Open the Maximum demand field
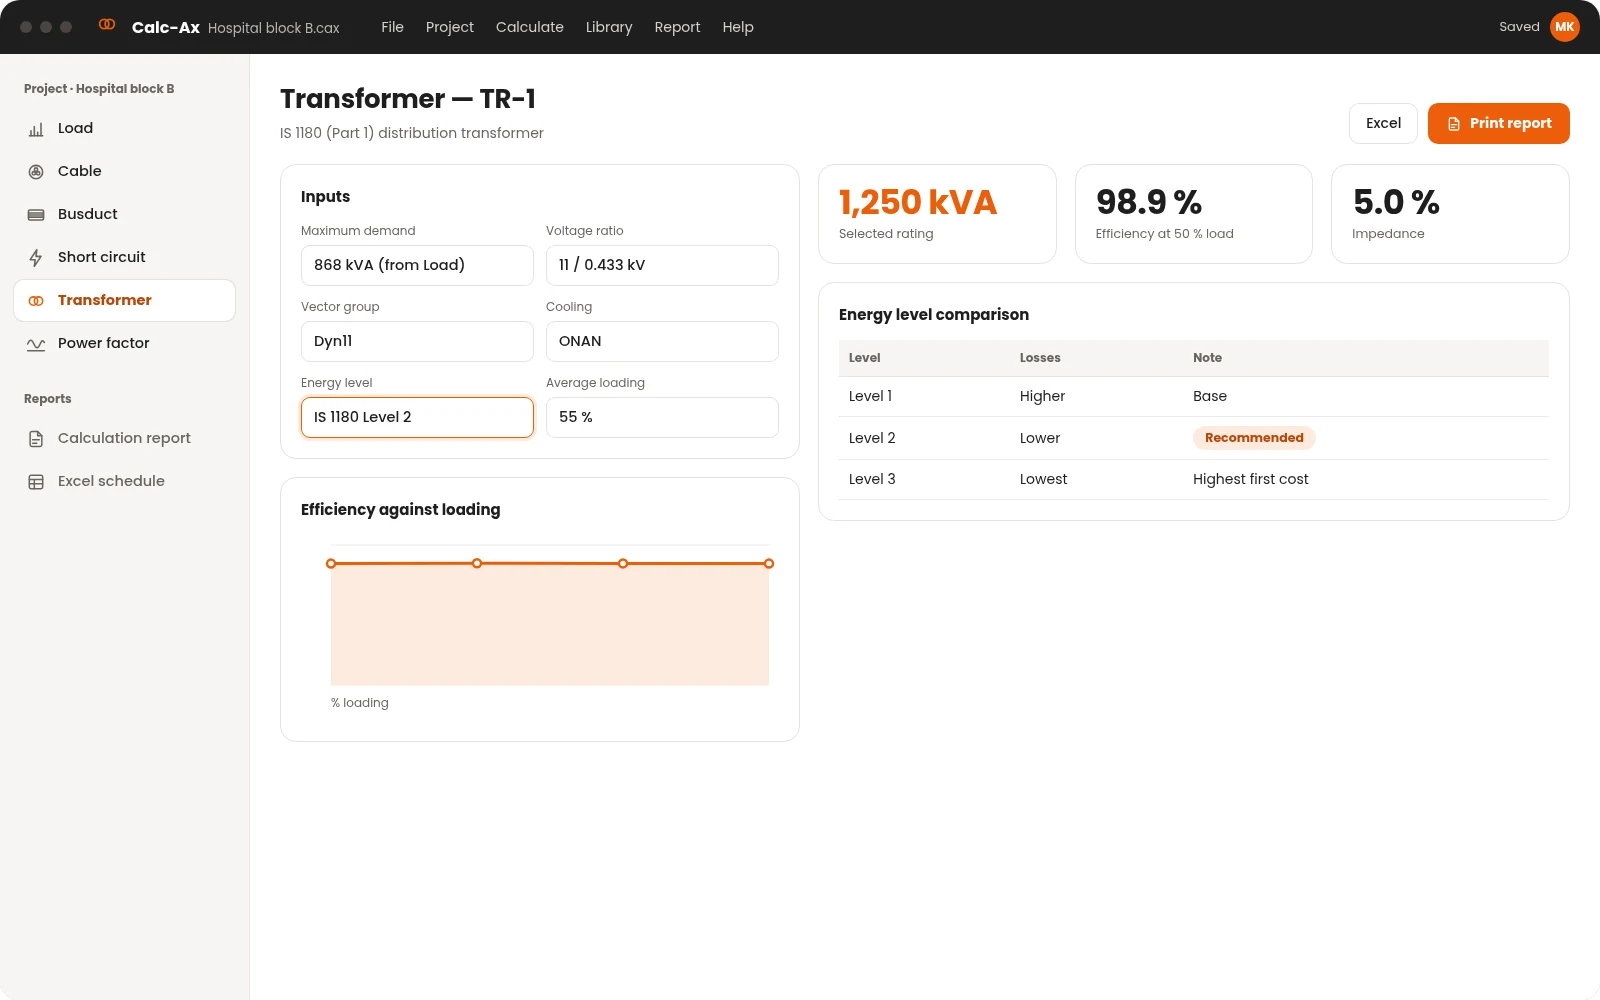 [417, 265]
